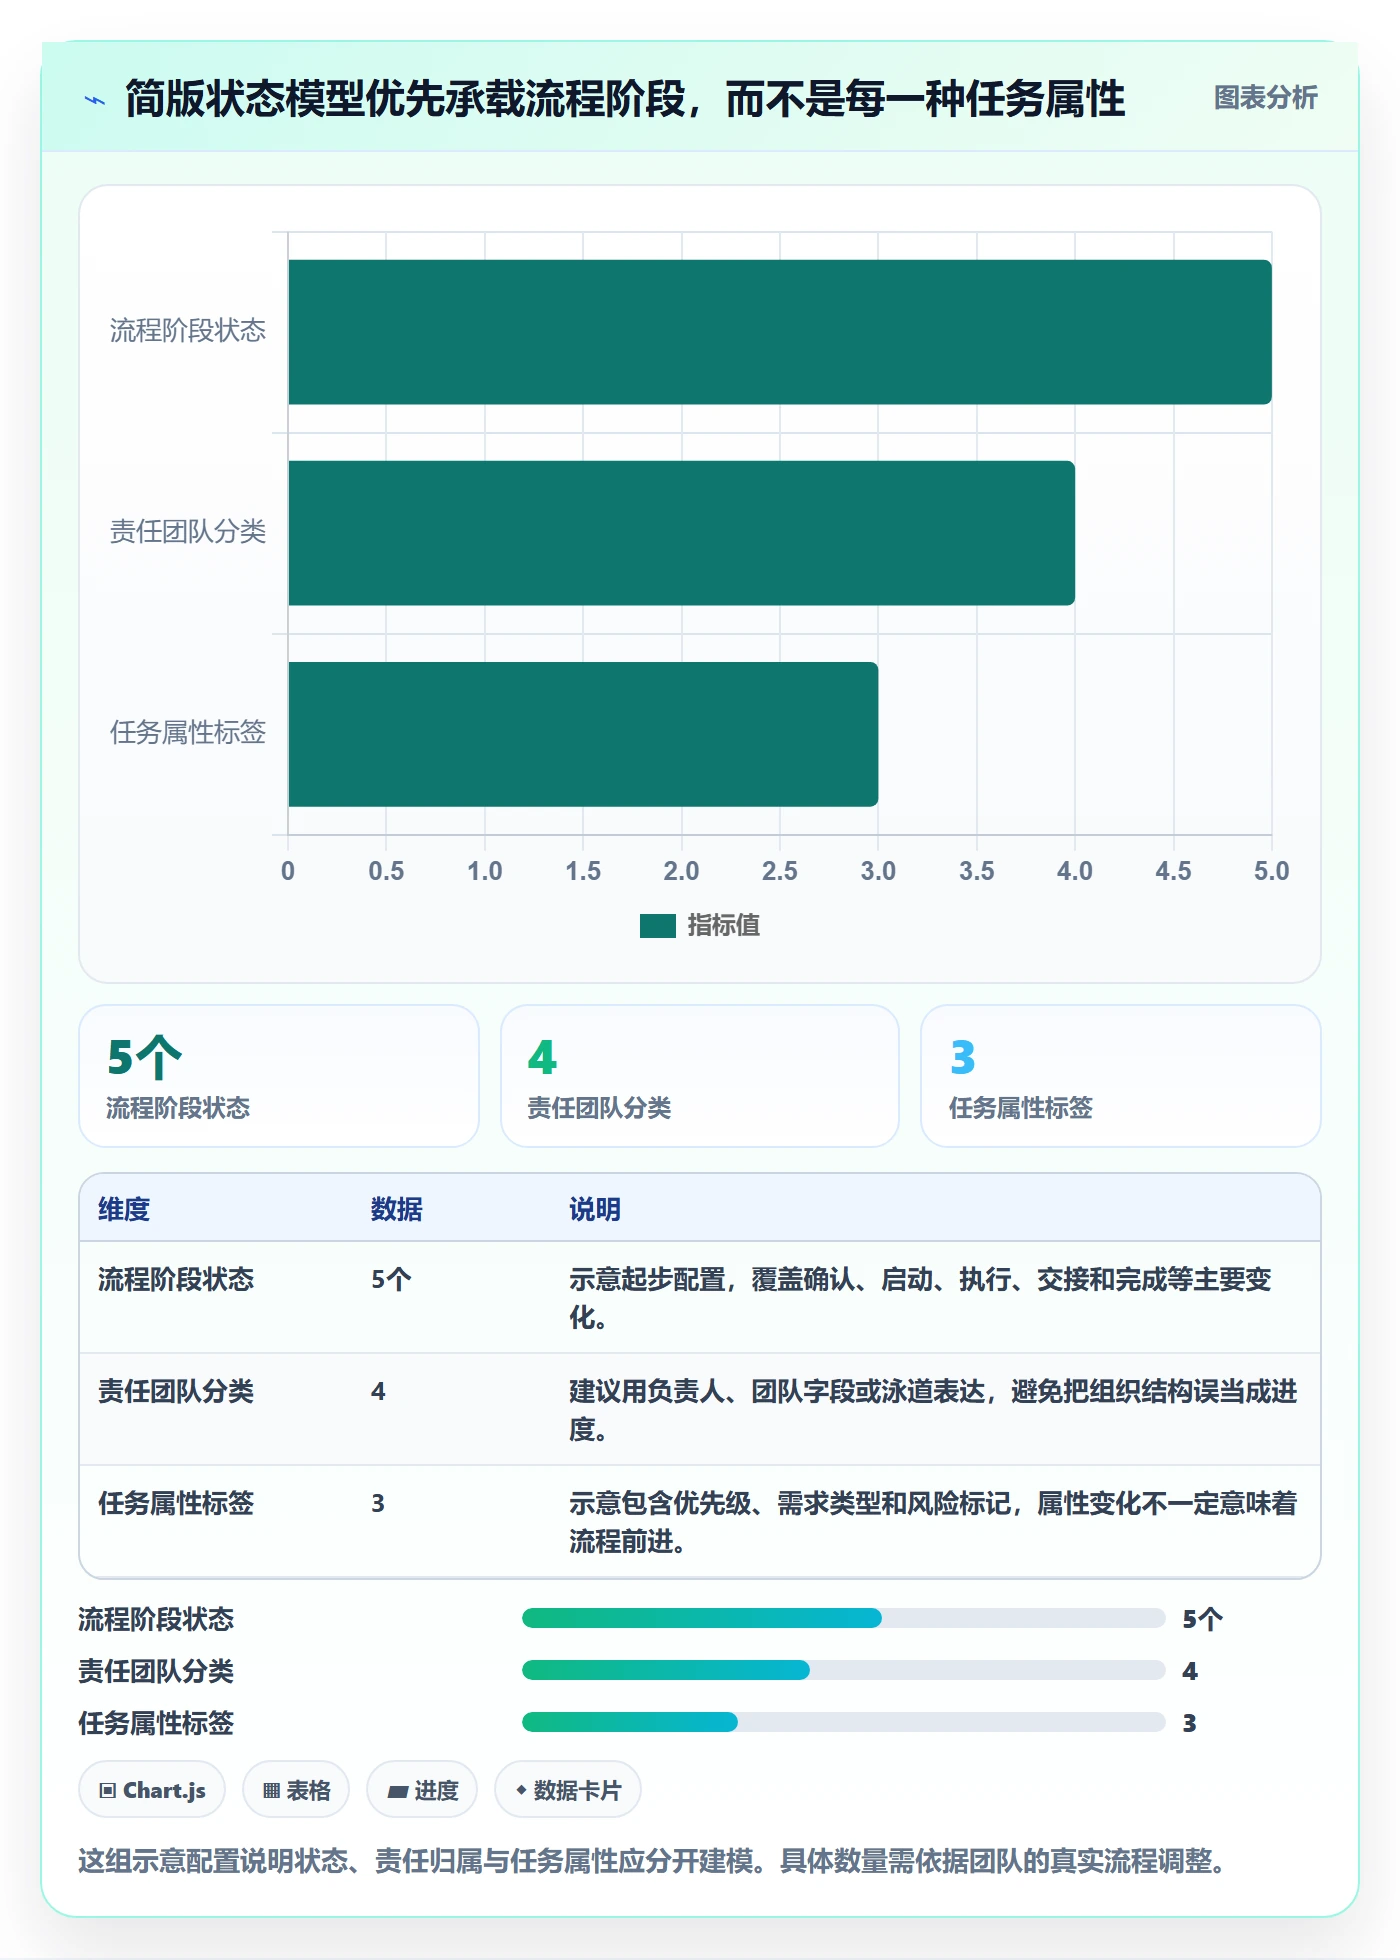This screenshot has width=1400, height=1960.
Task: Click the description starting 示意包含优先级
Action: 933,1522
